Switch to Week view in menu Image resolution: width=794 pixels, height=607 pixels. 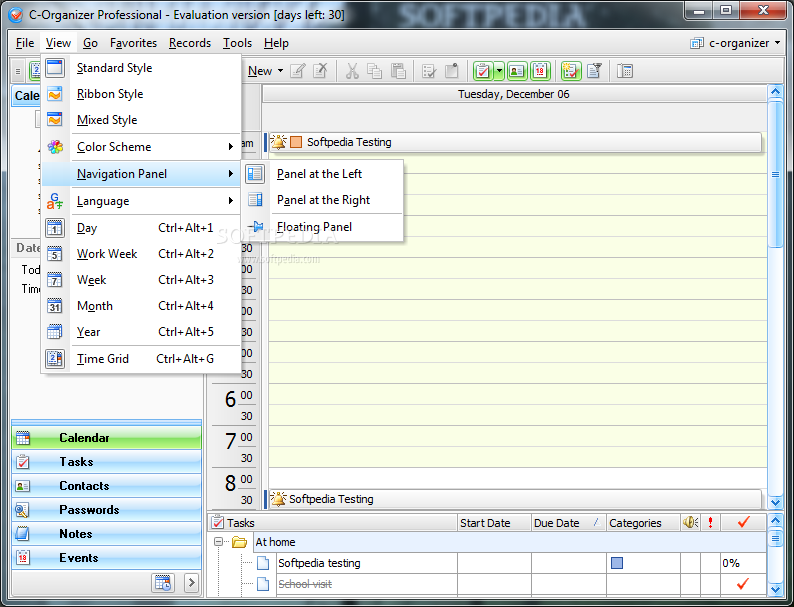click(141, 280)
